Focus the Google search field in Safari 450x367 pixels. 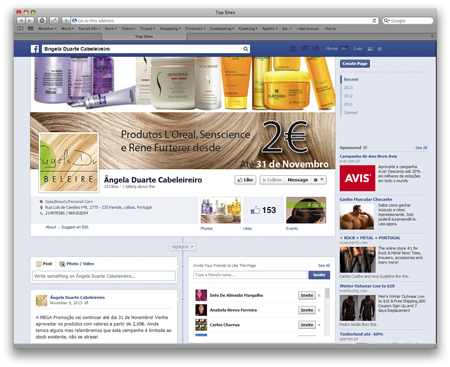point(407,21)
